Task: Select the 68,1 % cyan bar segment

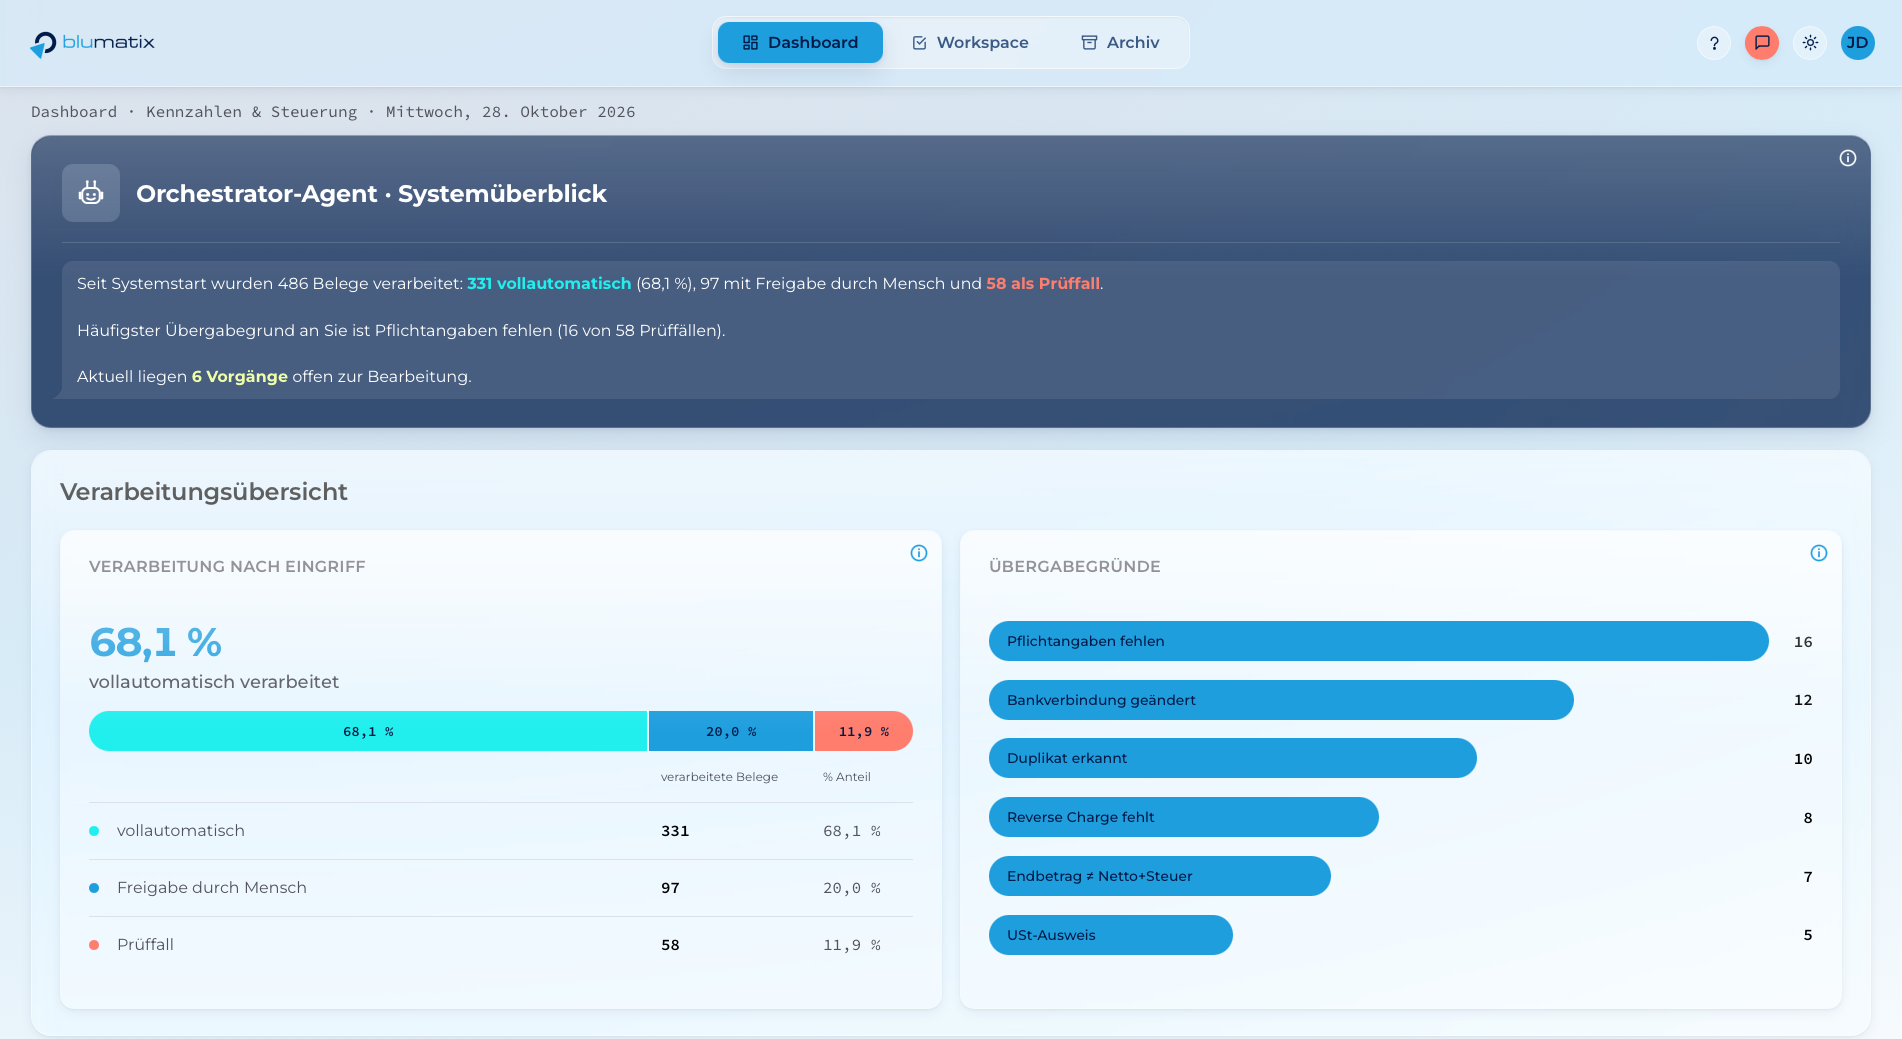Action: point(368,731)
